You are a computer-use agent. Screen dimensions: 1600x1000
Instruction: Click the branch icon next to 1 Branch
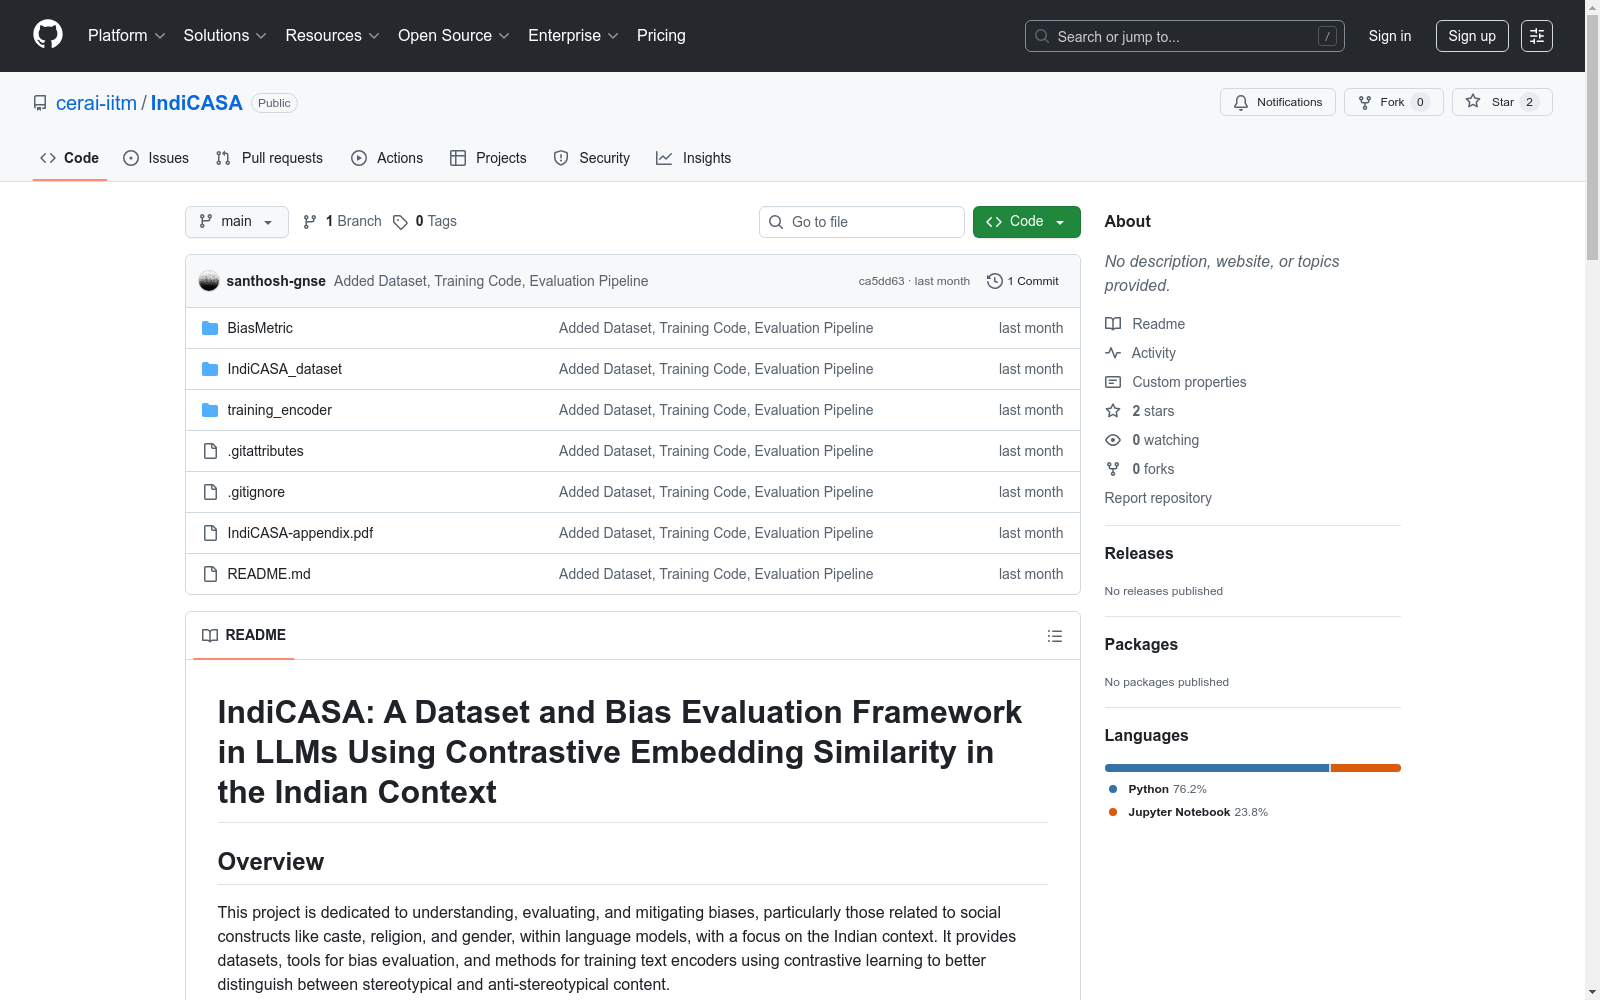click(x=310, y=222)
